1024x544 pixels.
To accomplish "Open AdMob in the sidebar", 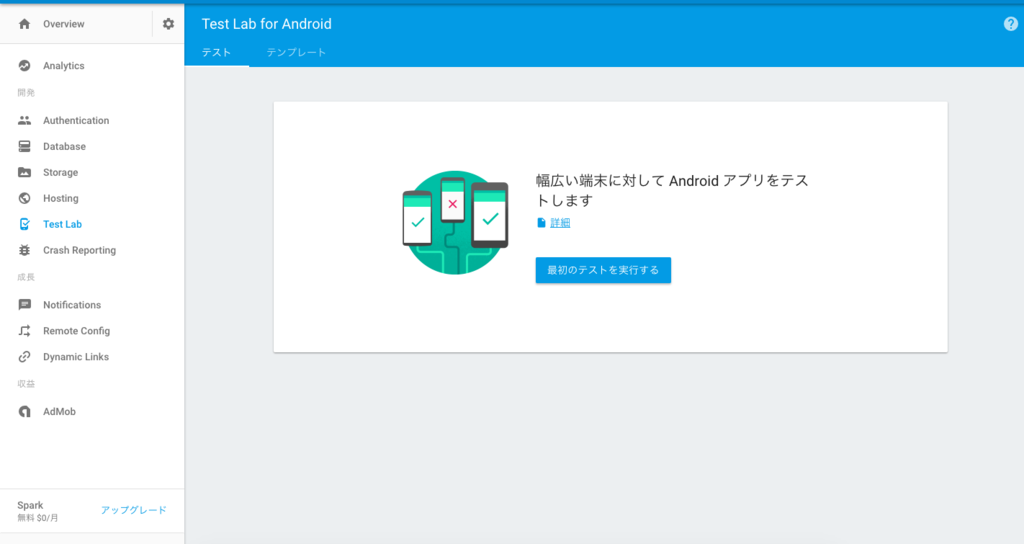I will pyautogui.click(x=59, y=411).
